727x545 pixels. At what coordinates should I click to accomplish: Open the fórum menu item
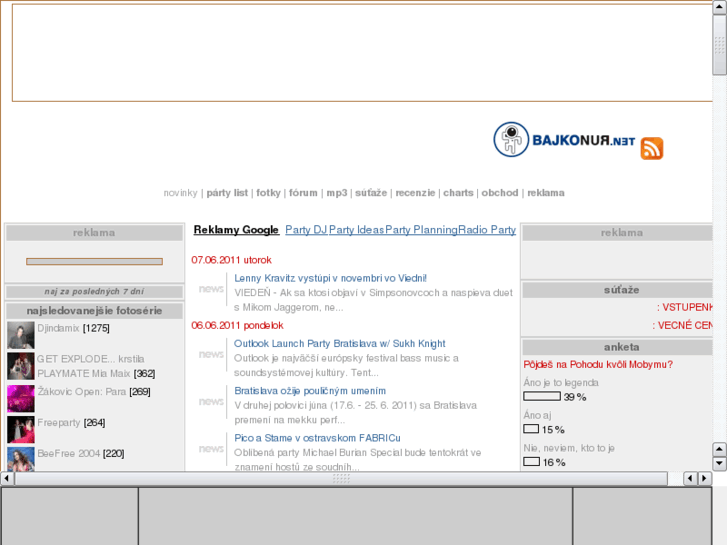tap(303, 192)
